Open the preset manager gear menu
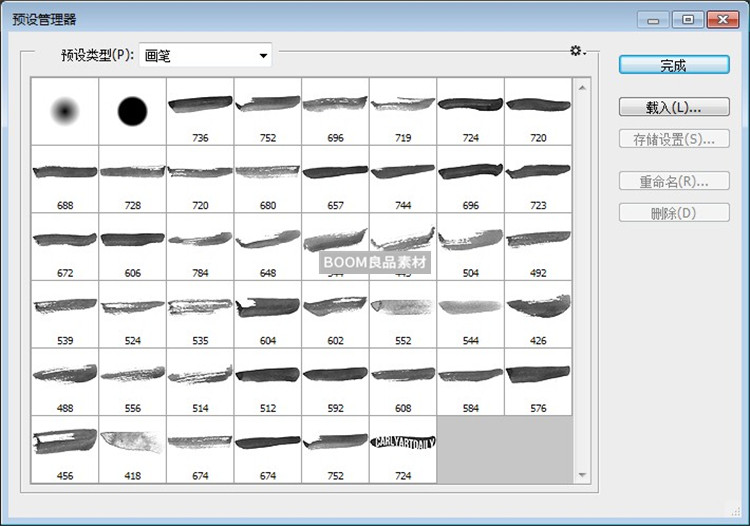This screenshot has height=526, width=750. pos(577,51)
